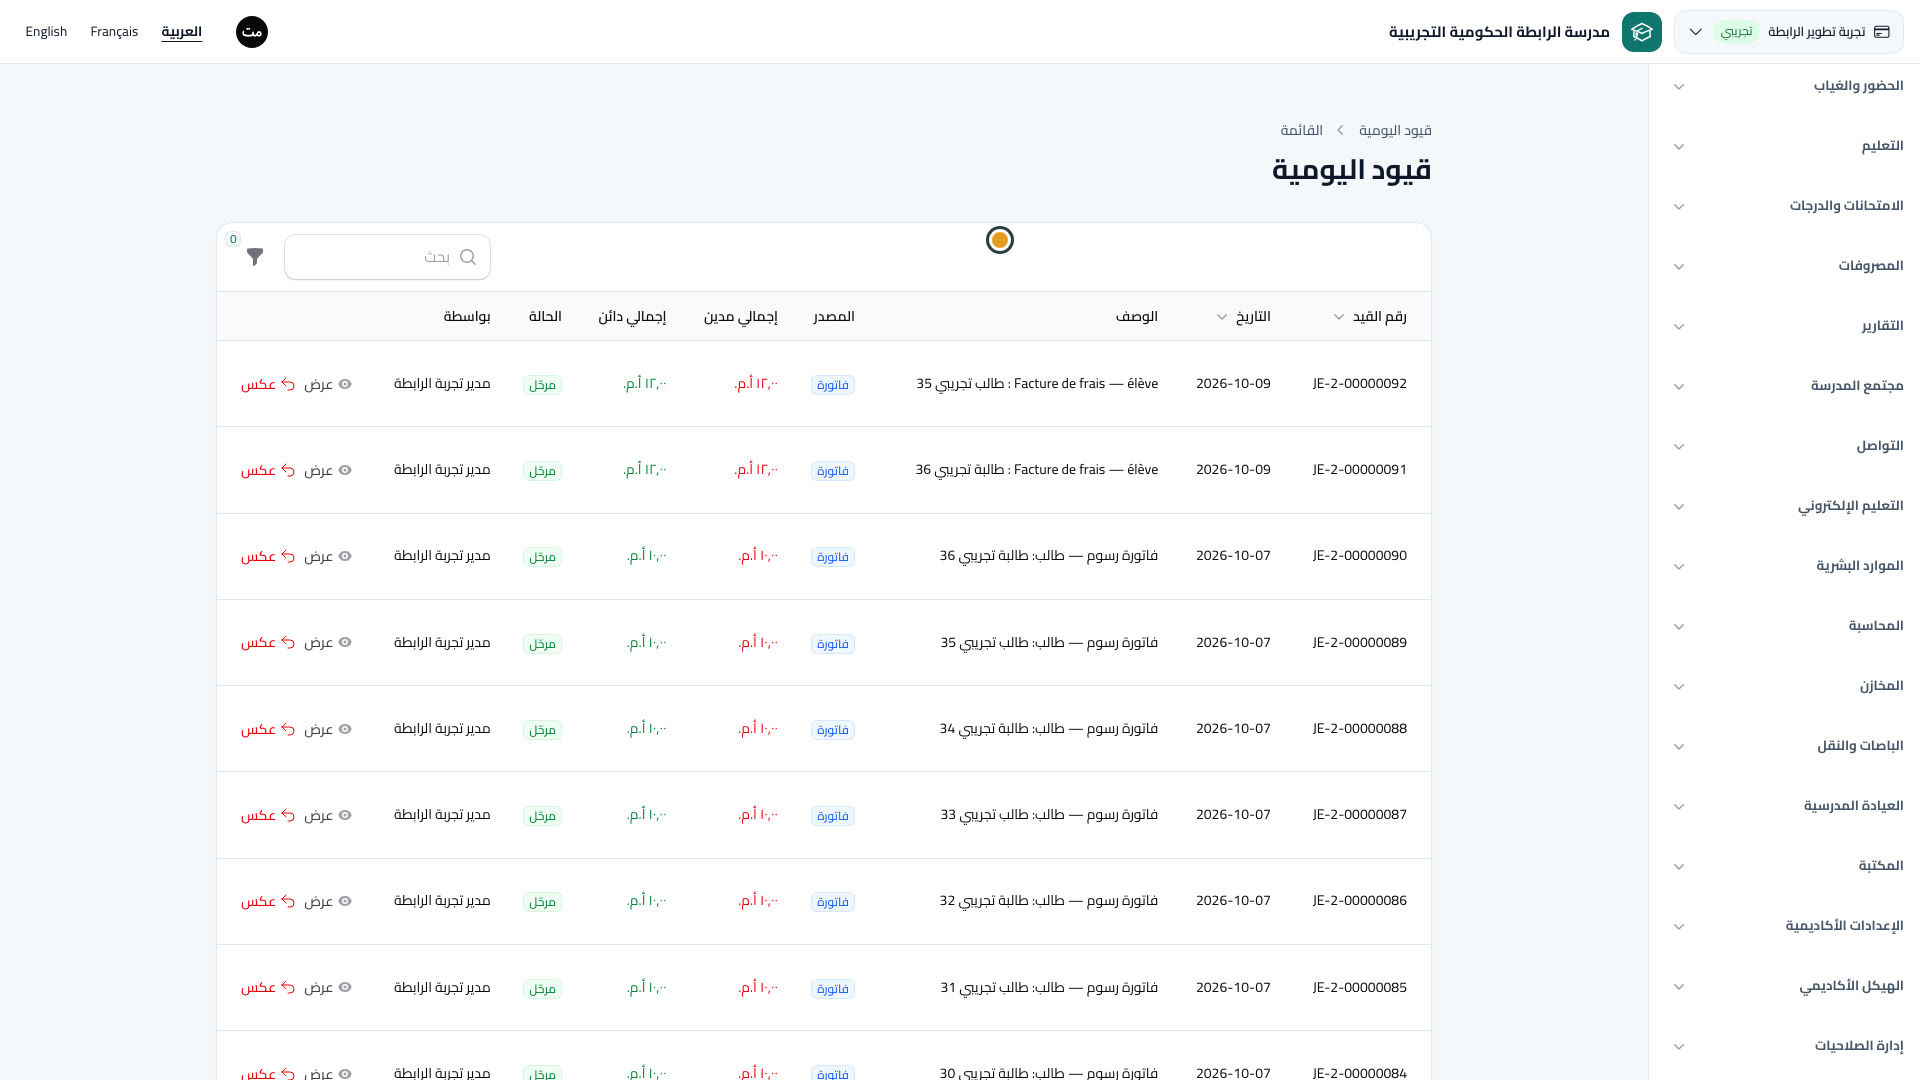Click reverse arrow icon for JE-2-00000087
Screen dimensions: 1920x1080
click(288, 816)
